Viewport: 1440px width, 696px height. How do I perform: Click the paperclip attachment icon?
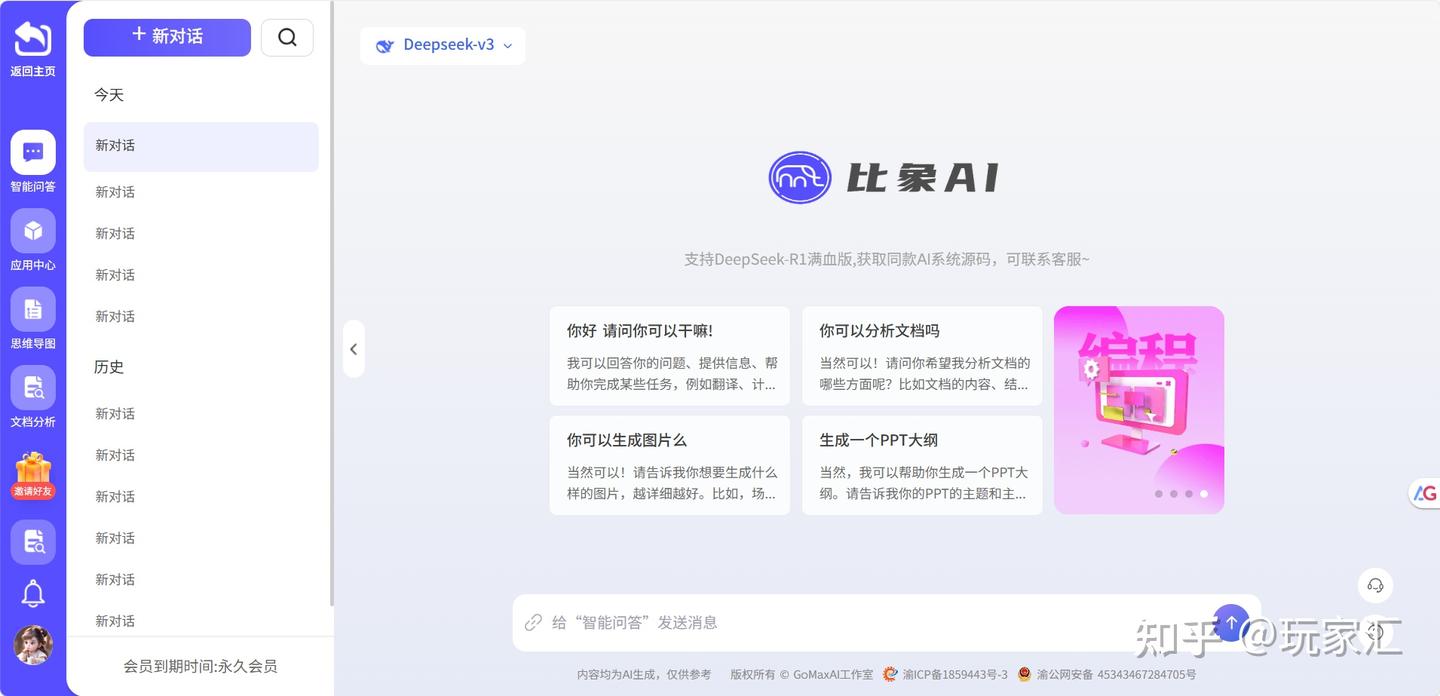pyautogui.click(x=534, y=622)
